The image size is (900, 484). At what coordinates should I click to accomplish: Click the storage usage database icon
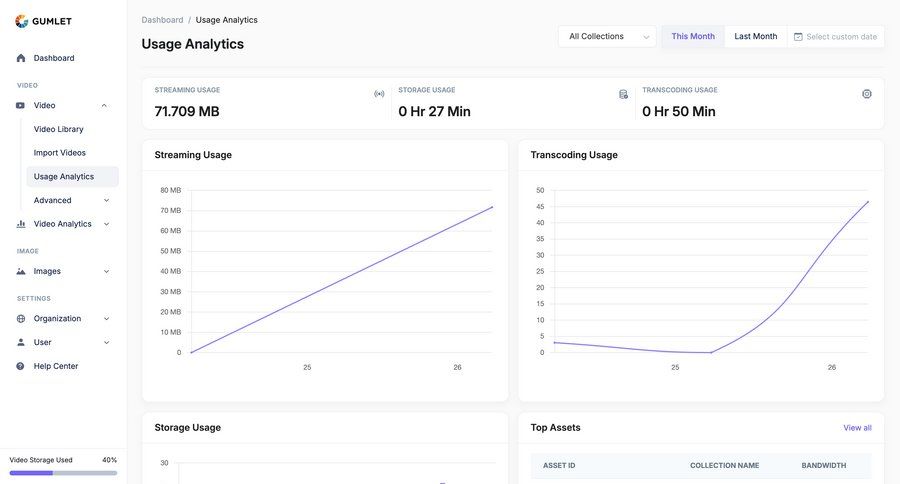(623, 94)
